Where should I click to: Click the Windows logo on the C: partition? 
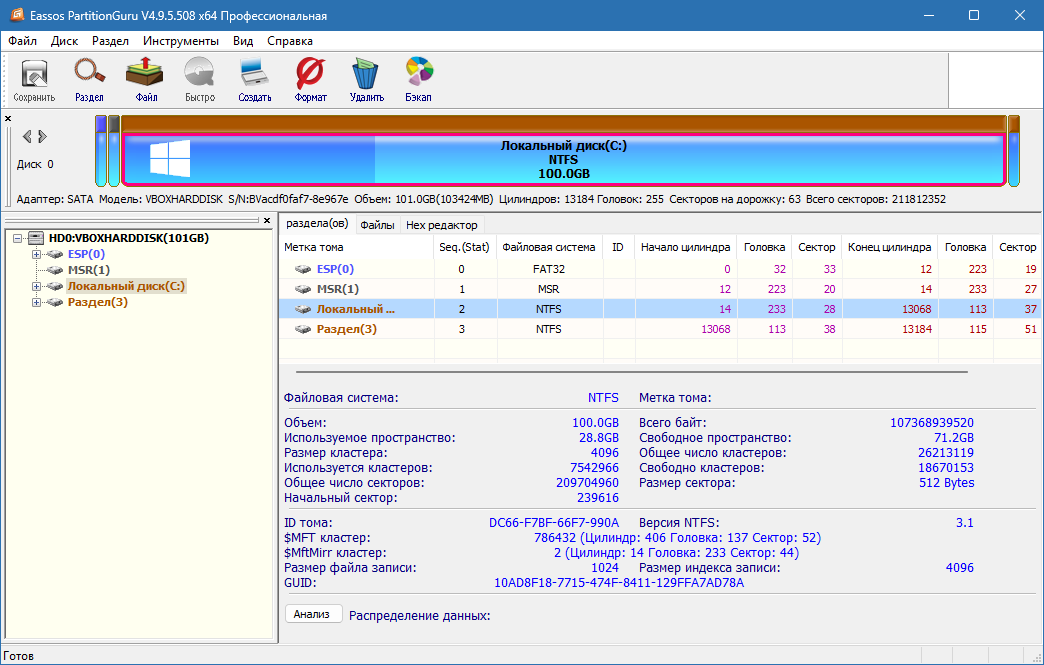coord(170,158)
